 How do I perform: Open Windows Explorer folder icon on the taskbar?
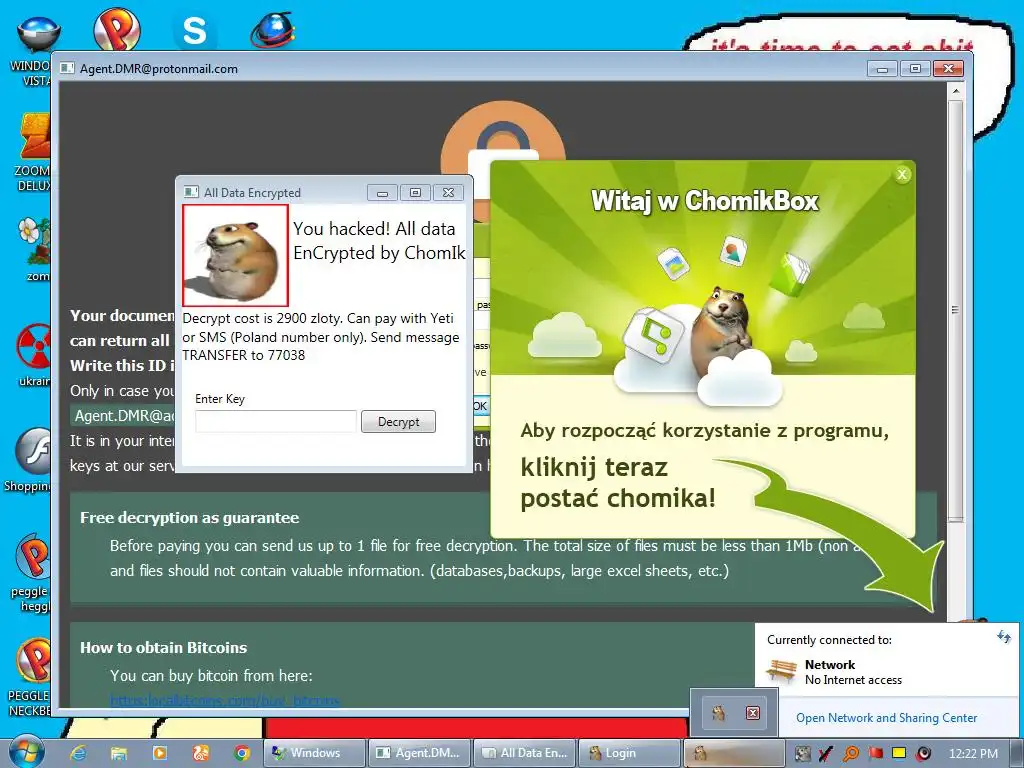tap(119, 753)
